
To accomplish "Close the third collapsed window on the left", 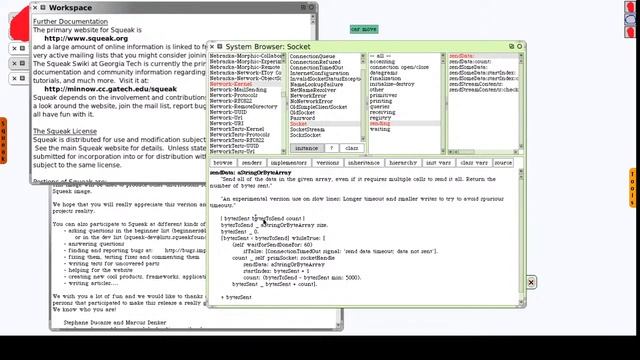I will click(15, 78).
